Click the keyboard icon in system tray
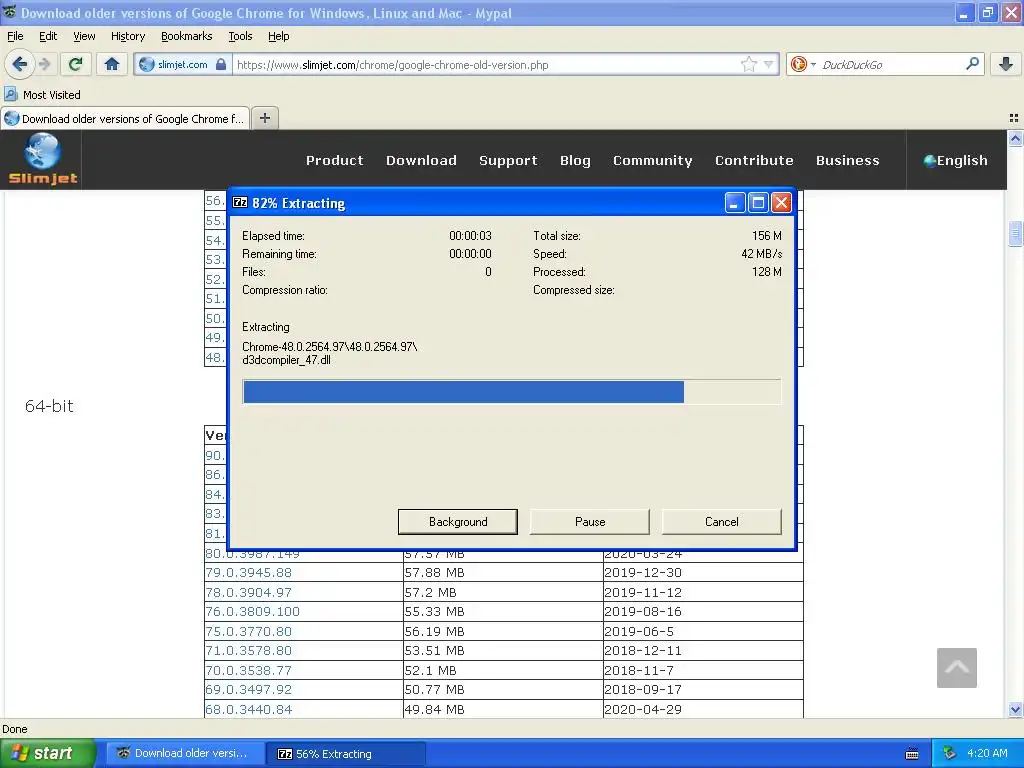The height and width of the screenshot is (768, 1024). [x=912, y=754]
